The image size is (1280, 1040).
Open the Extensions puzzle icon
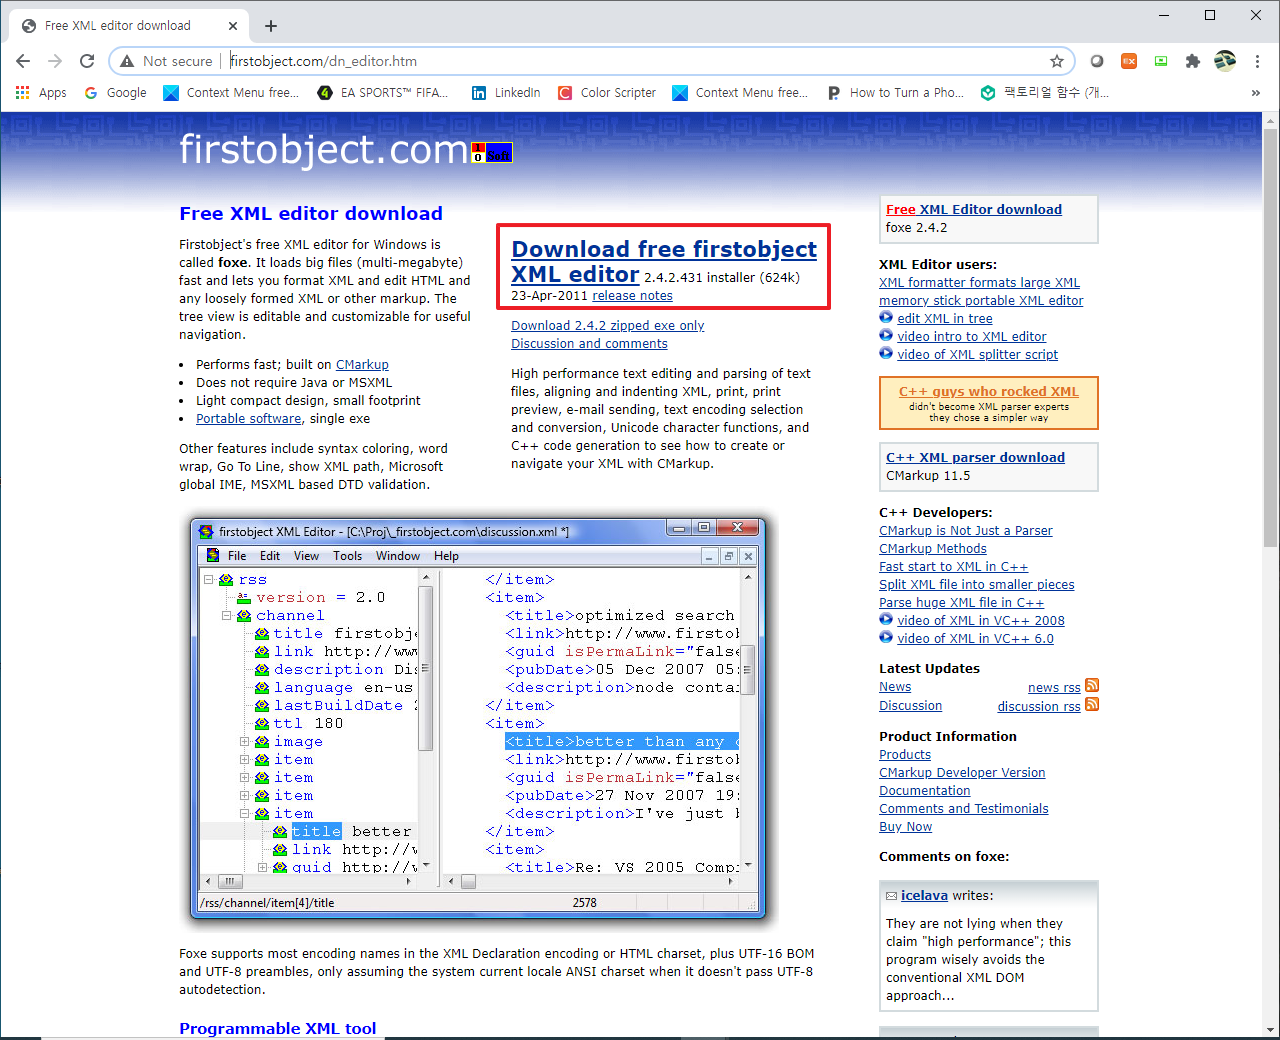(x=1192, y=61)
